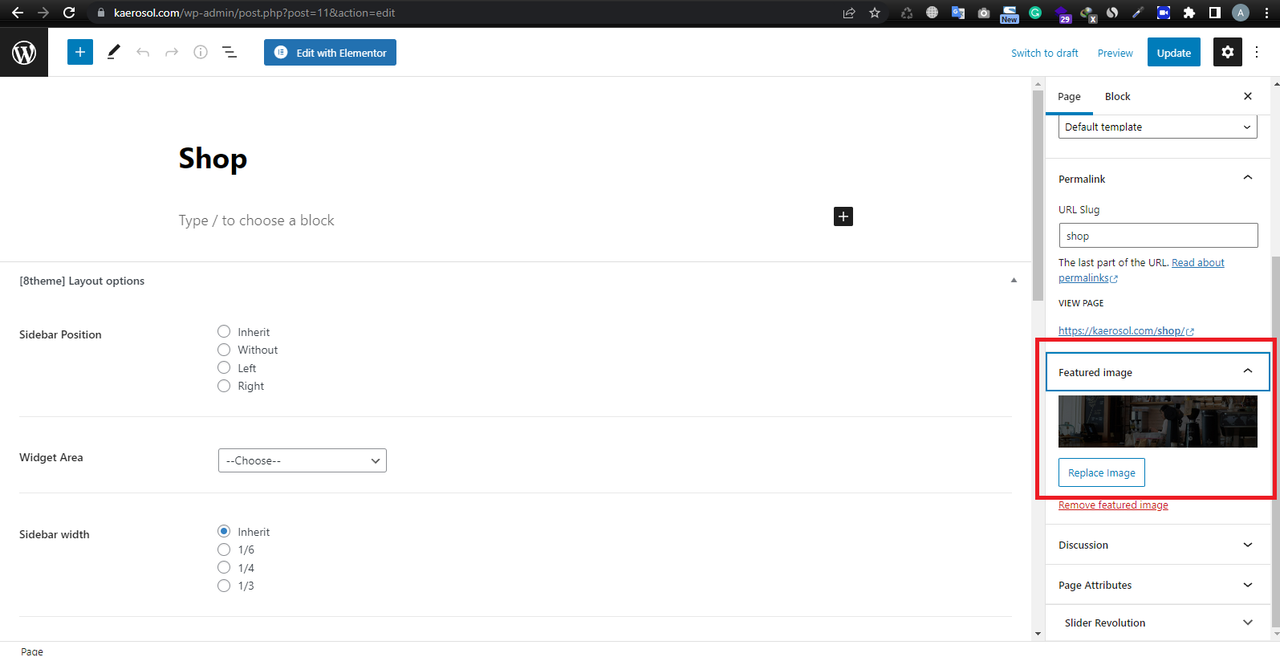Viewport: 1280px width, 656px height.
Task: Click the Zoom extension icon
Action: 1163,13
